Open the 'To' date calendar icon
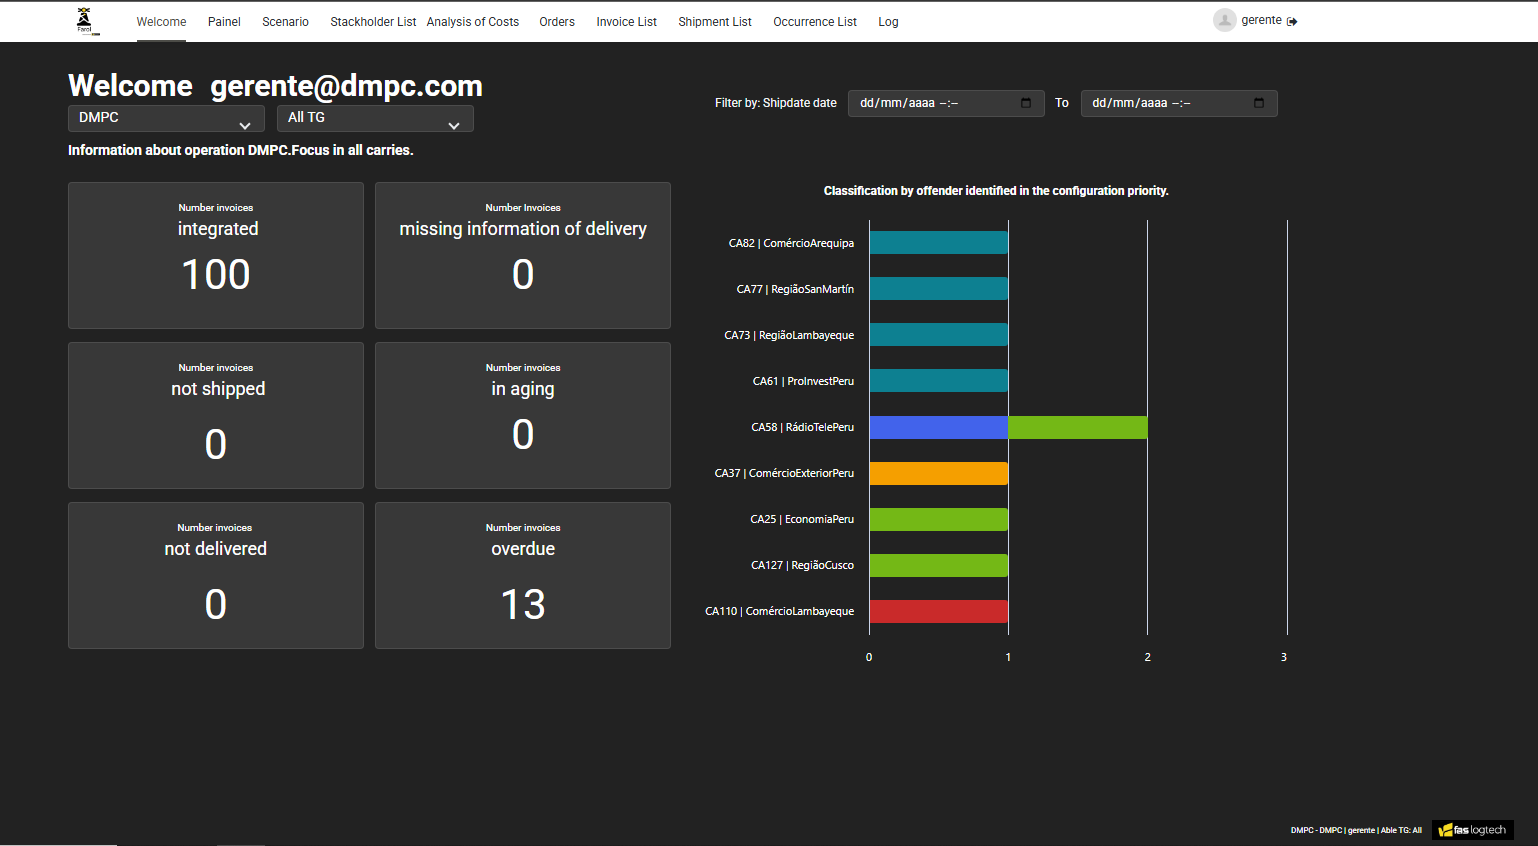 [1258, 102]
